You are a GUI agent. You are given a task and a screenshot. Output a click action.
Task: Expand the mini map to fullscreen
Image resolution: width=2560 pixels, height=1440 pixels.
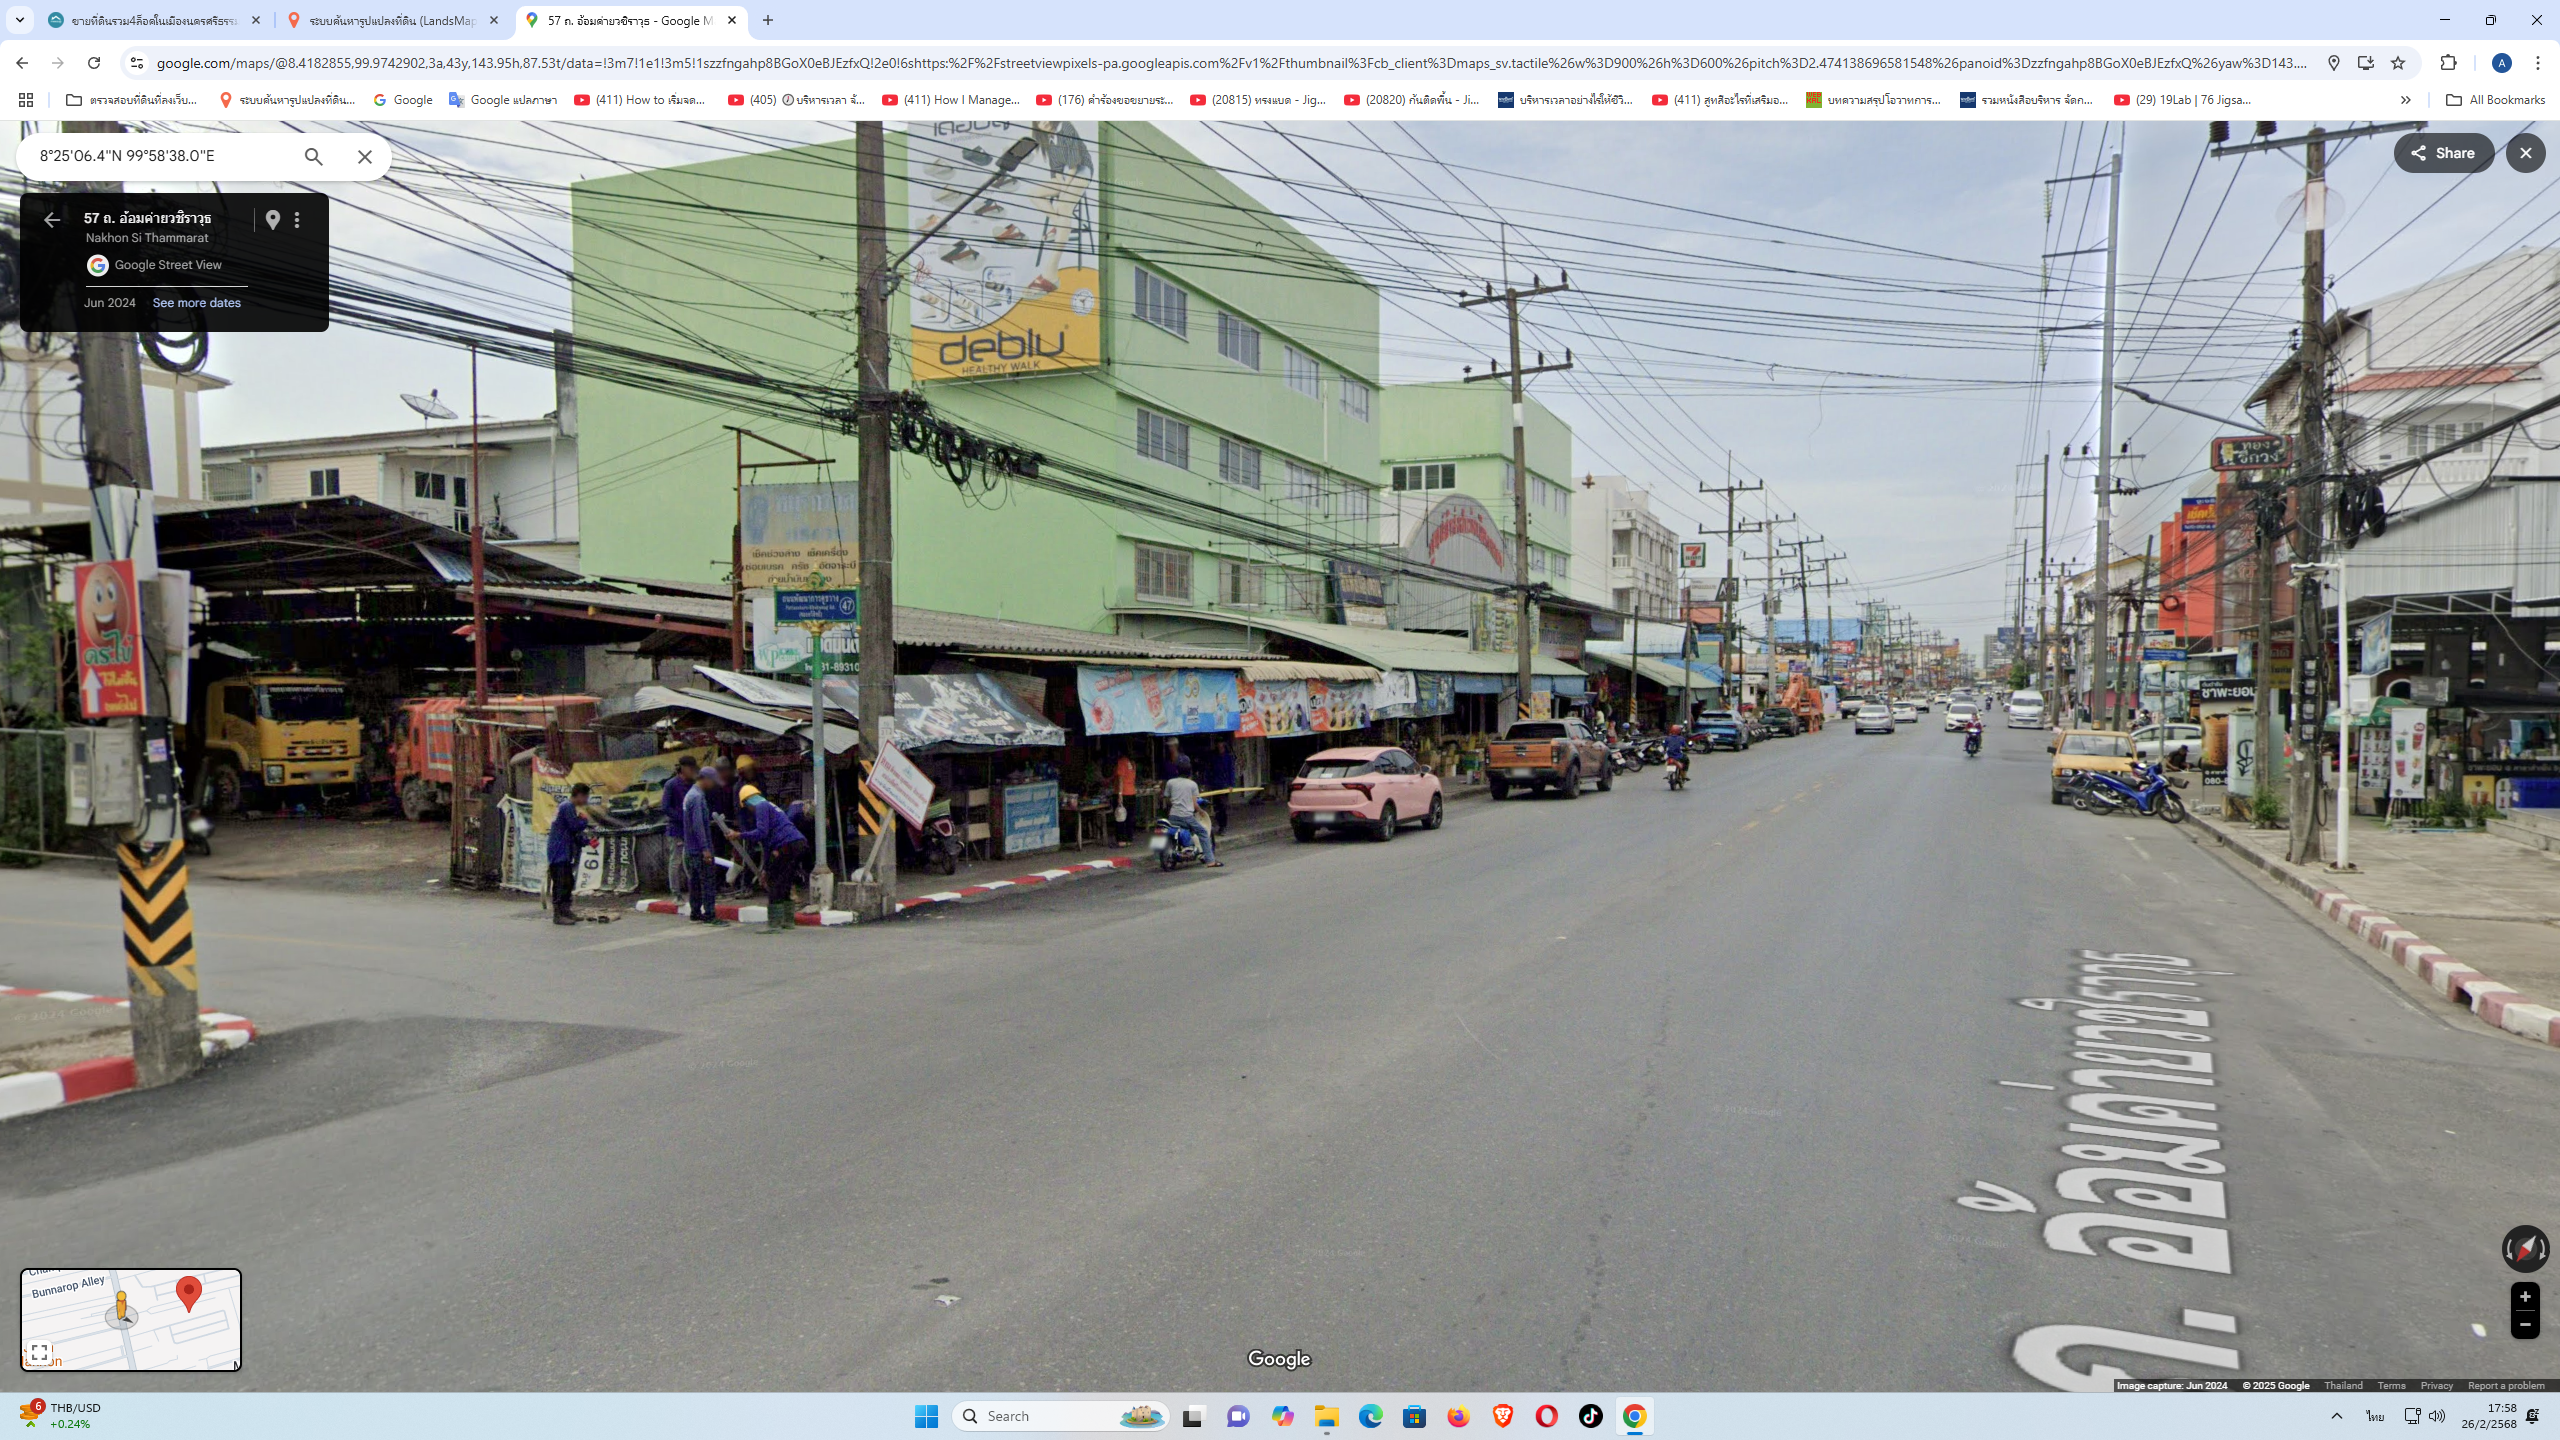click(39, 1352)
